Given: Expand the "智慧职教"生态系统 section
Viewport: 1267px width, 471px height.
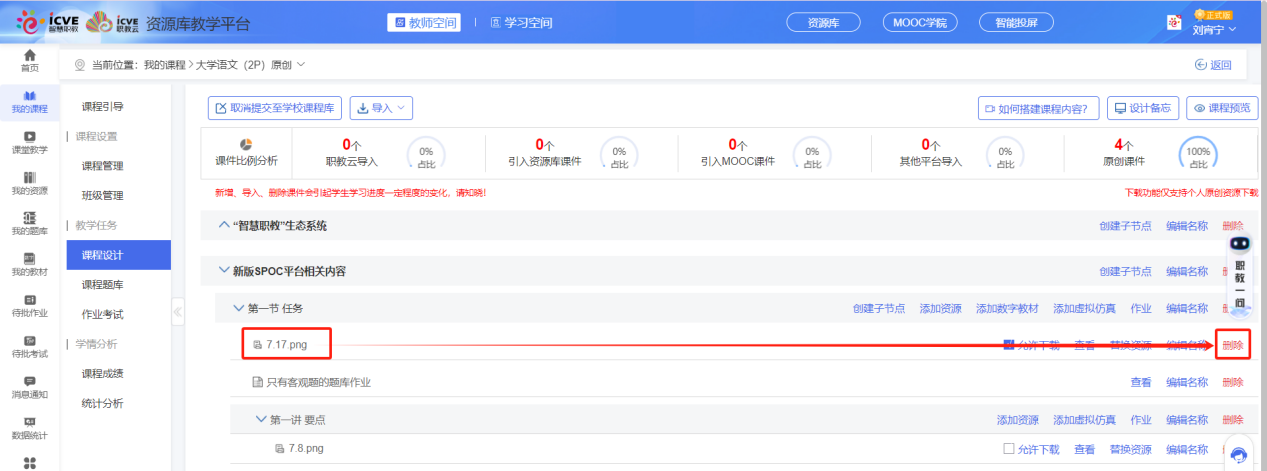Looking at the screenshot, I should (224, 226).
